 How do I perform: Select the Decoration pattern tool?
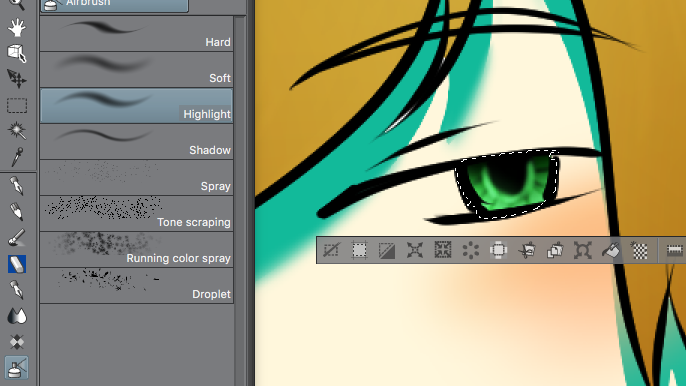click(x=17, y=342)
